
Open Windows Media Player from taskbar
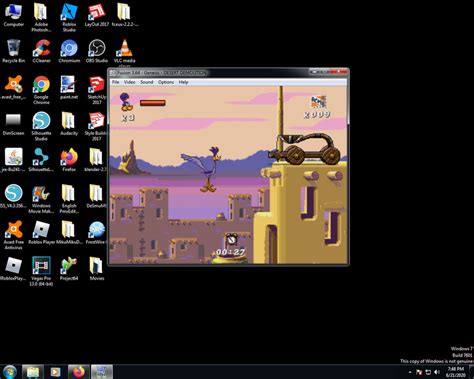pos(55,372)
